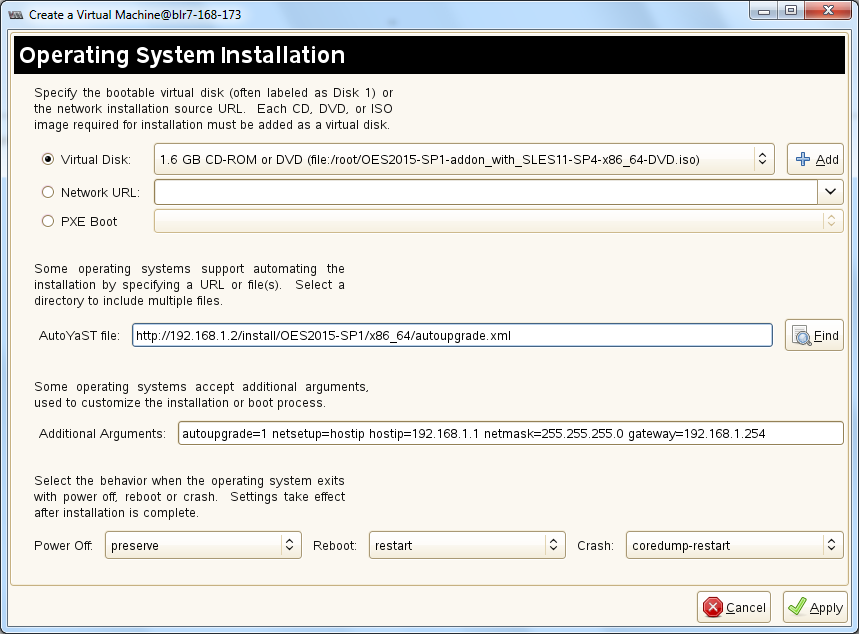The image size is (859, 634).
Task: Expand the Network URL combo box arrow
Action: pos(831,191)
